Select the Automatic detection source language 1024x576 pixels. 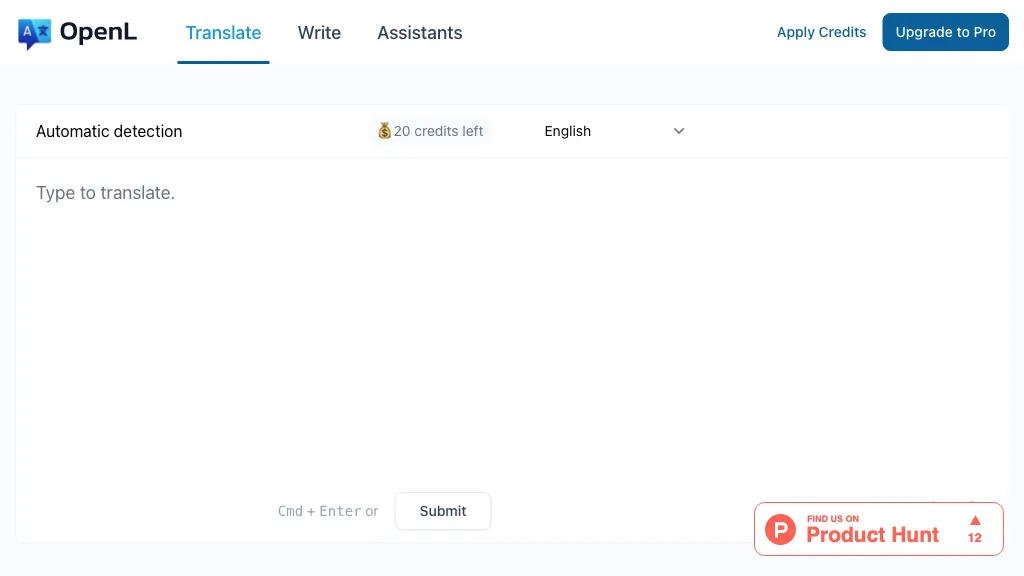tap(109, 131)
